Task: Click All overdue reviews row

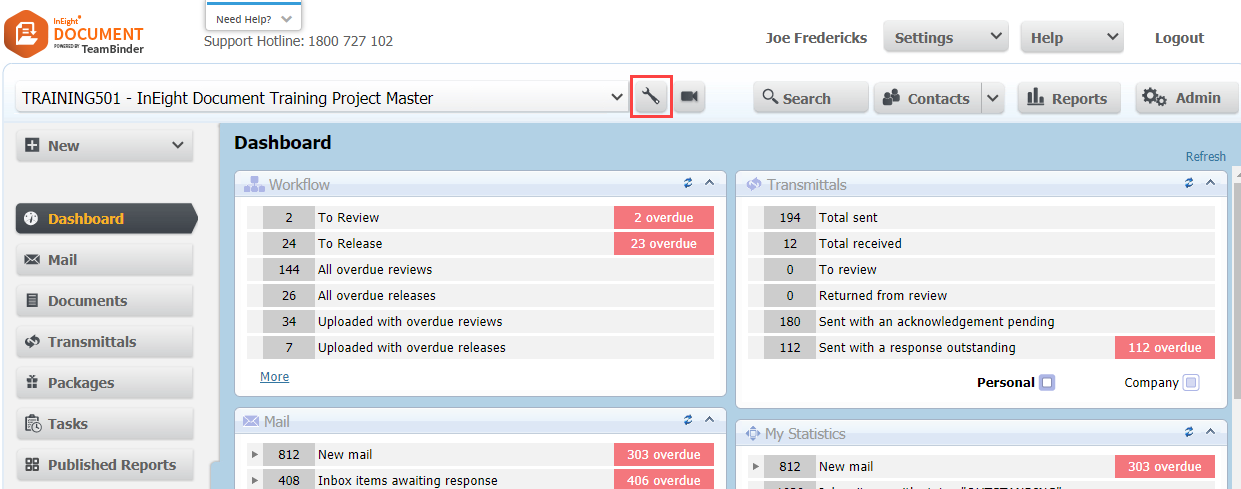Action: point(480,269)
